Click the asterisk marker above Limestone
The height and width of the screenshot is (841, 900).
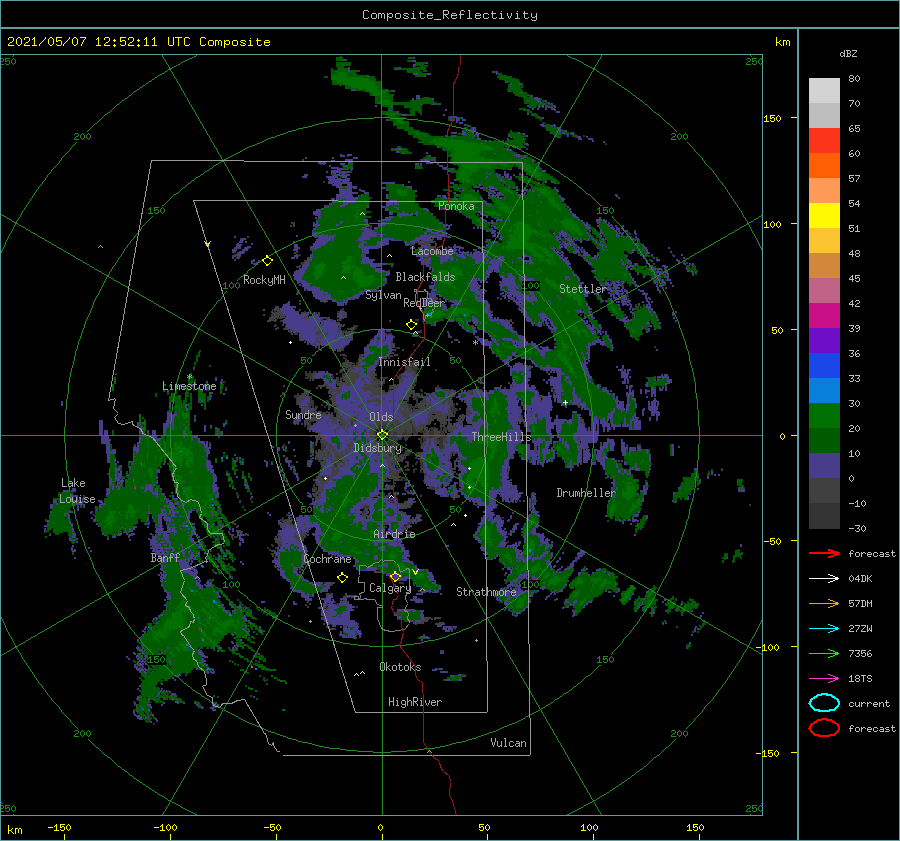pos(189,377)
